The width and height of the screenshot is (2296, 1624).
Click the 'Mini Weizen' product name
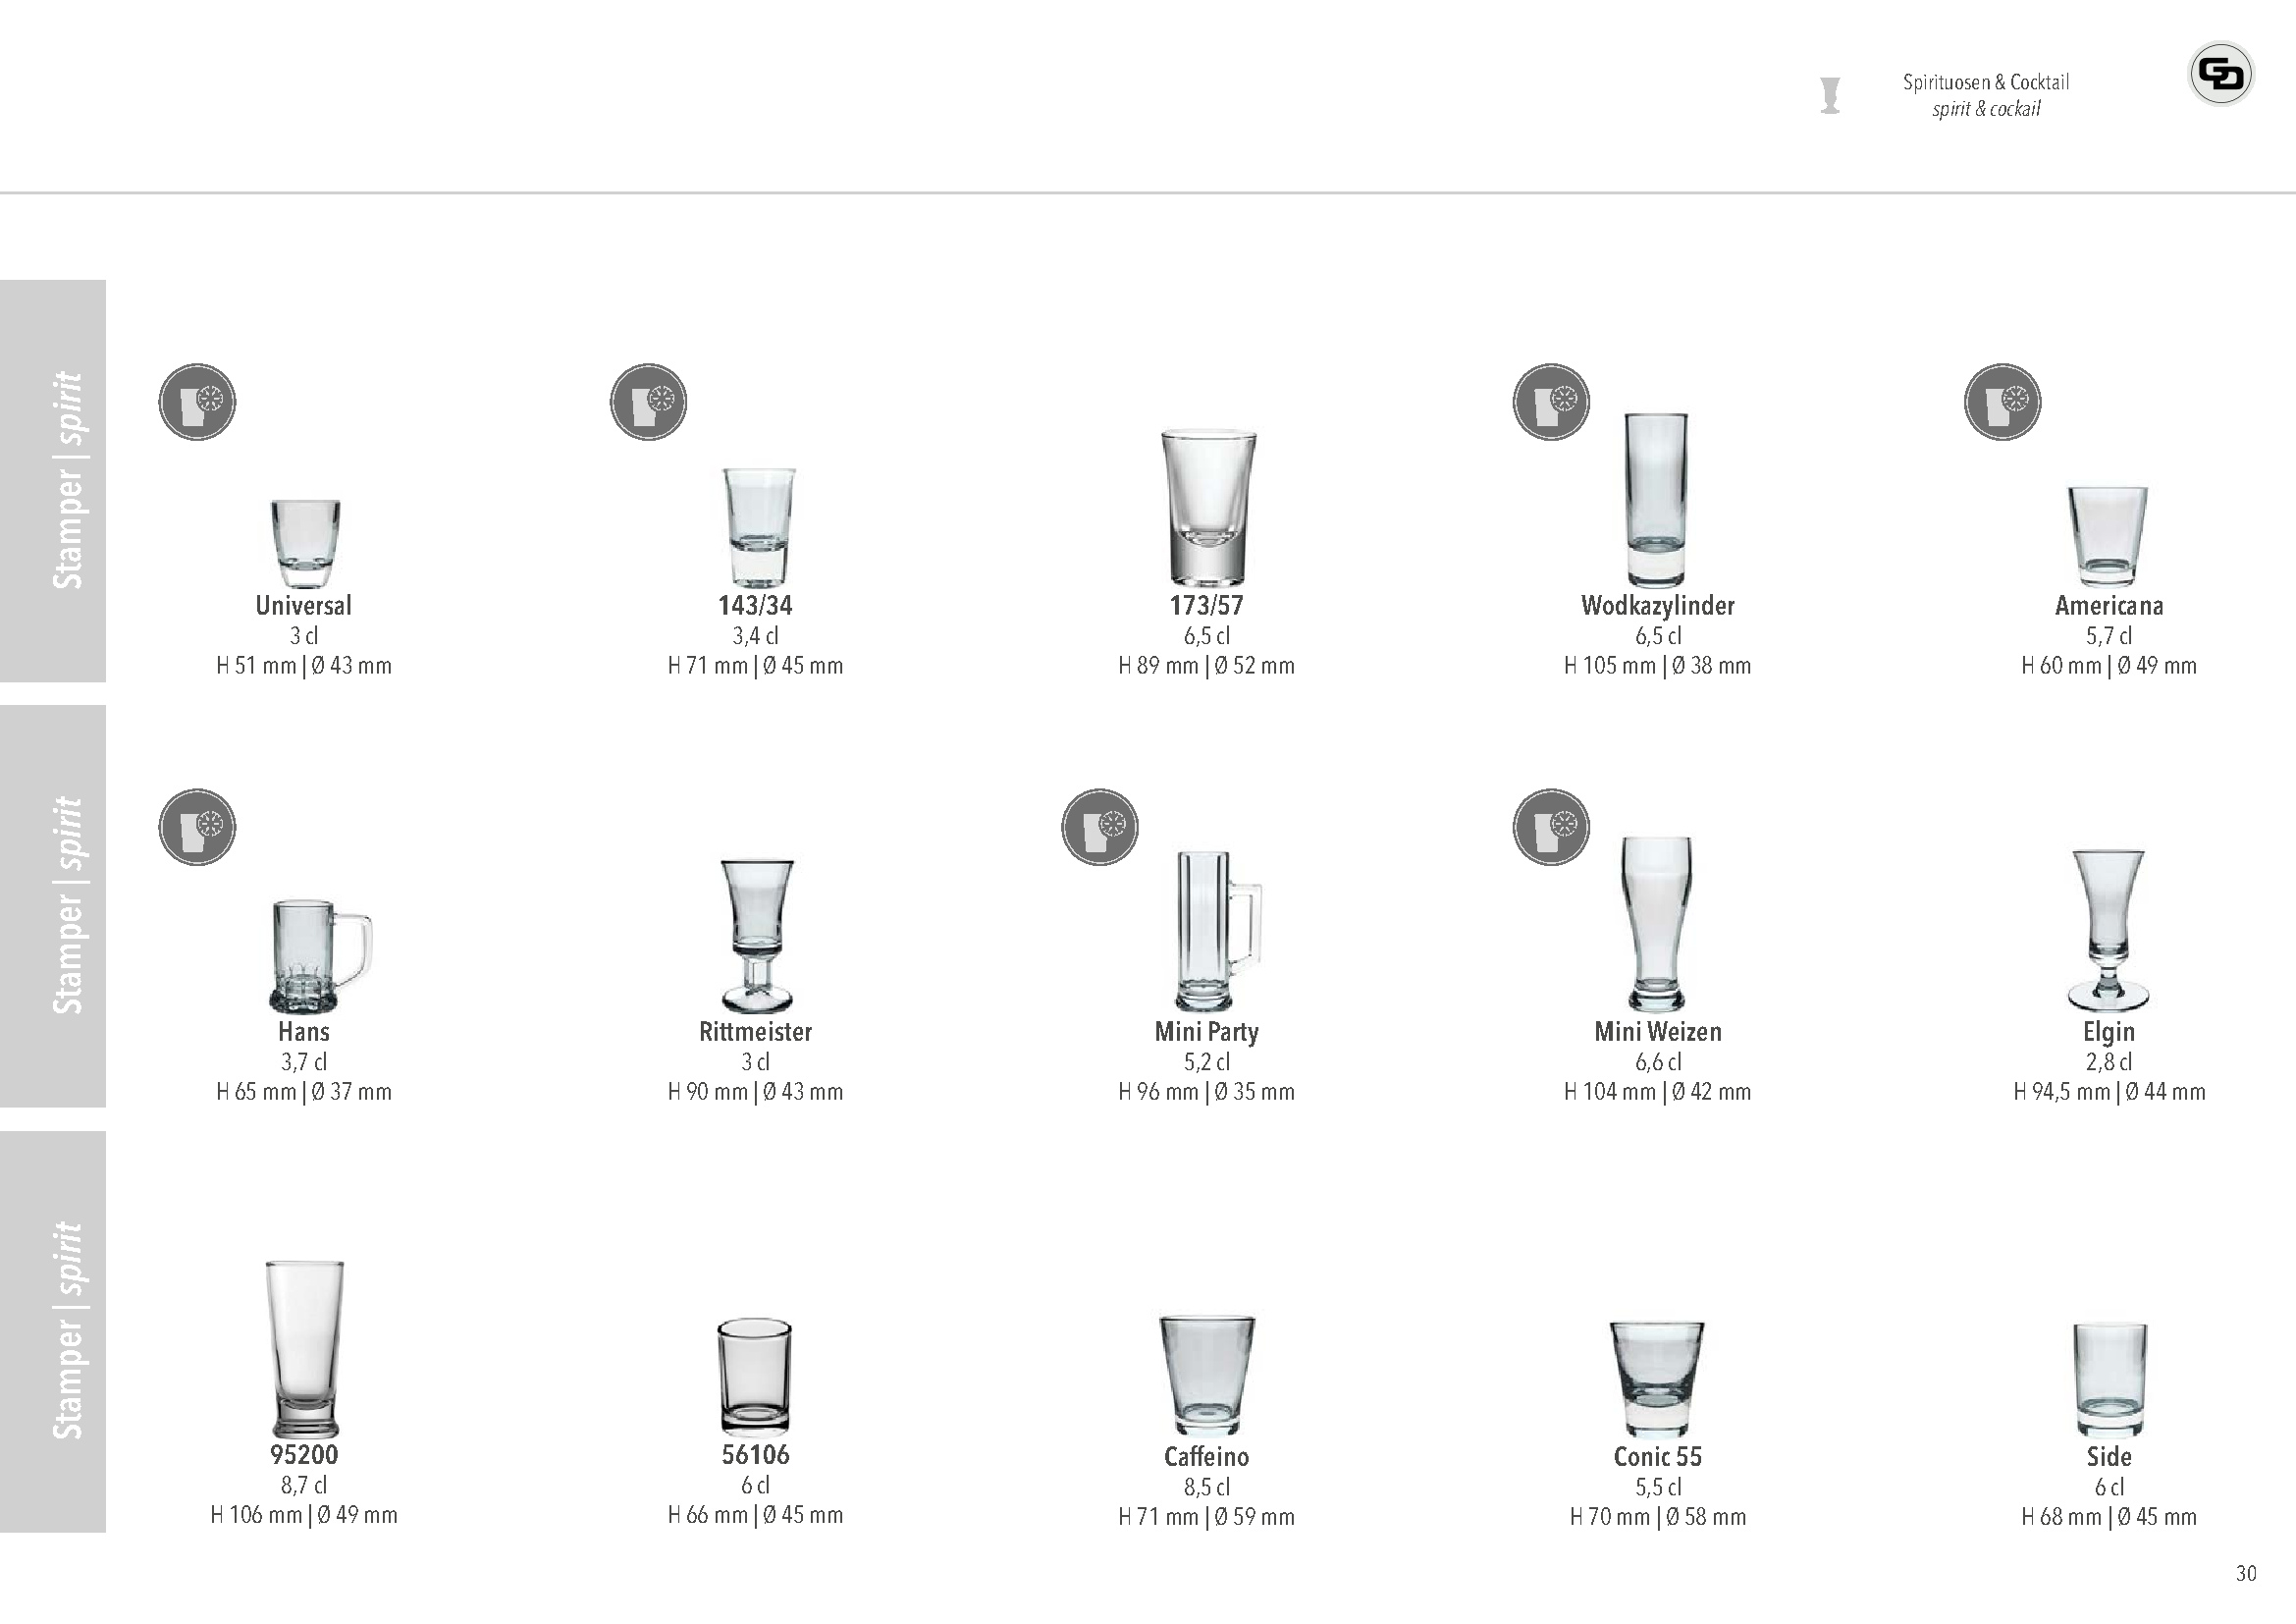[1658, 1031]
